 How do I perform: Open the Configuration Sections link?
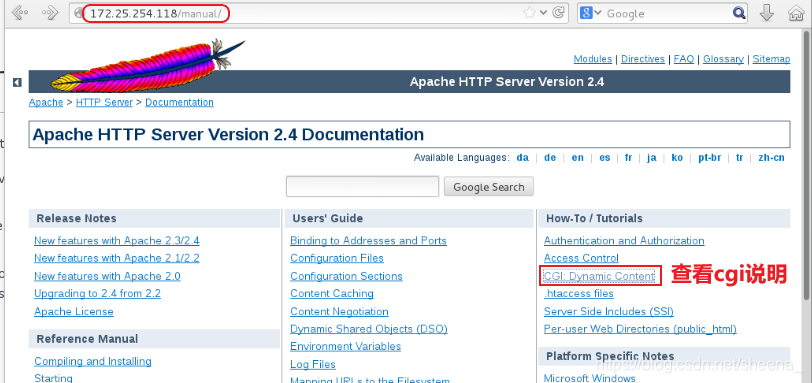point(346,276)
